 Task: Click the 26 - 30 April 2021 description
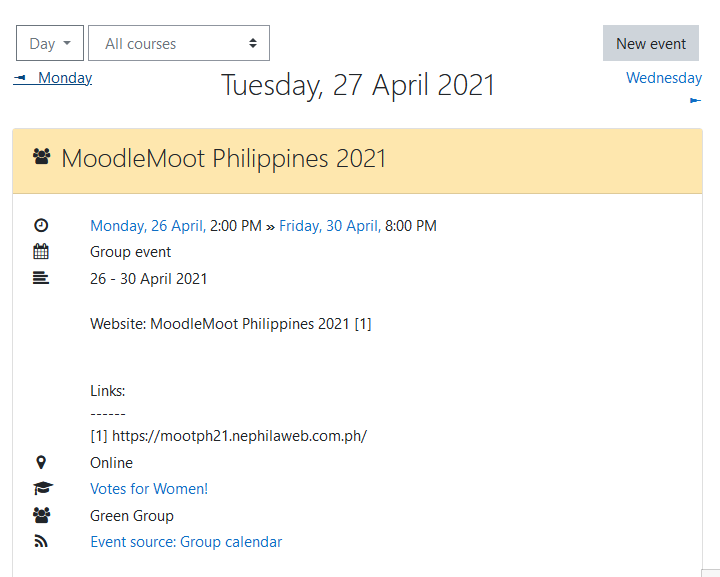pyautogui.click(x=149, y=279)
